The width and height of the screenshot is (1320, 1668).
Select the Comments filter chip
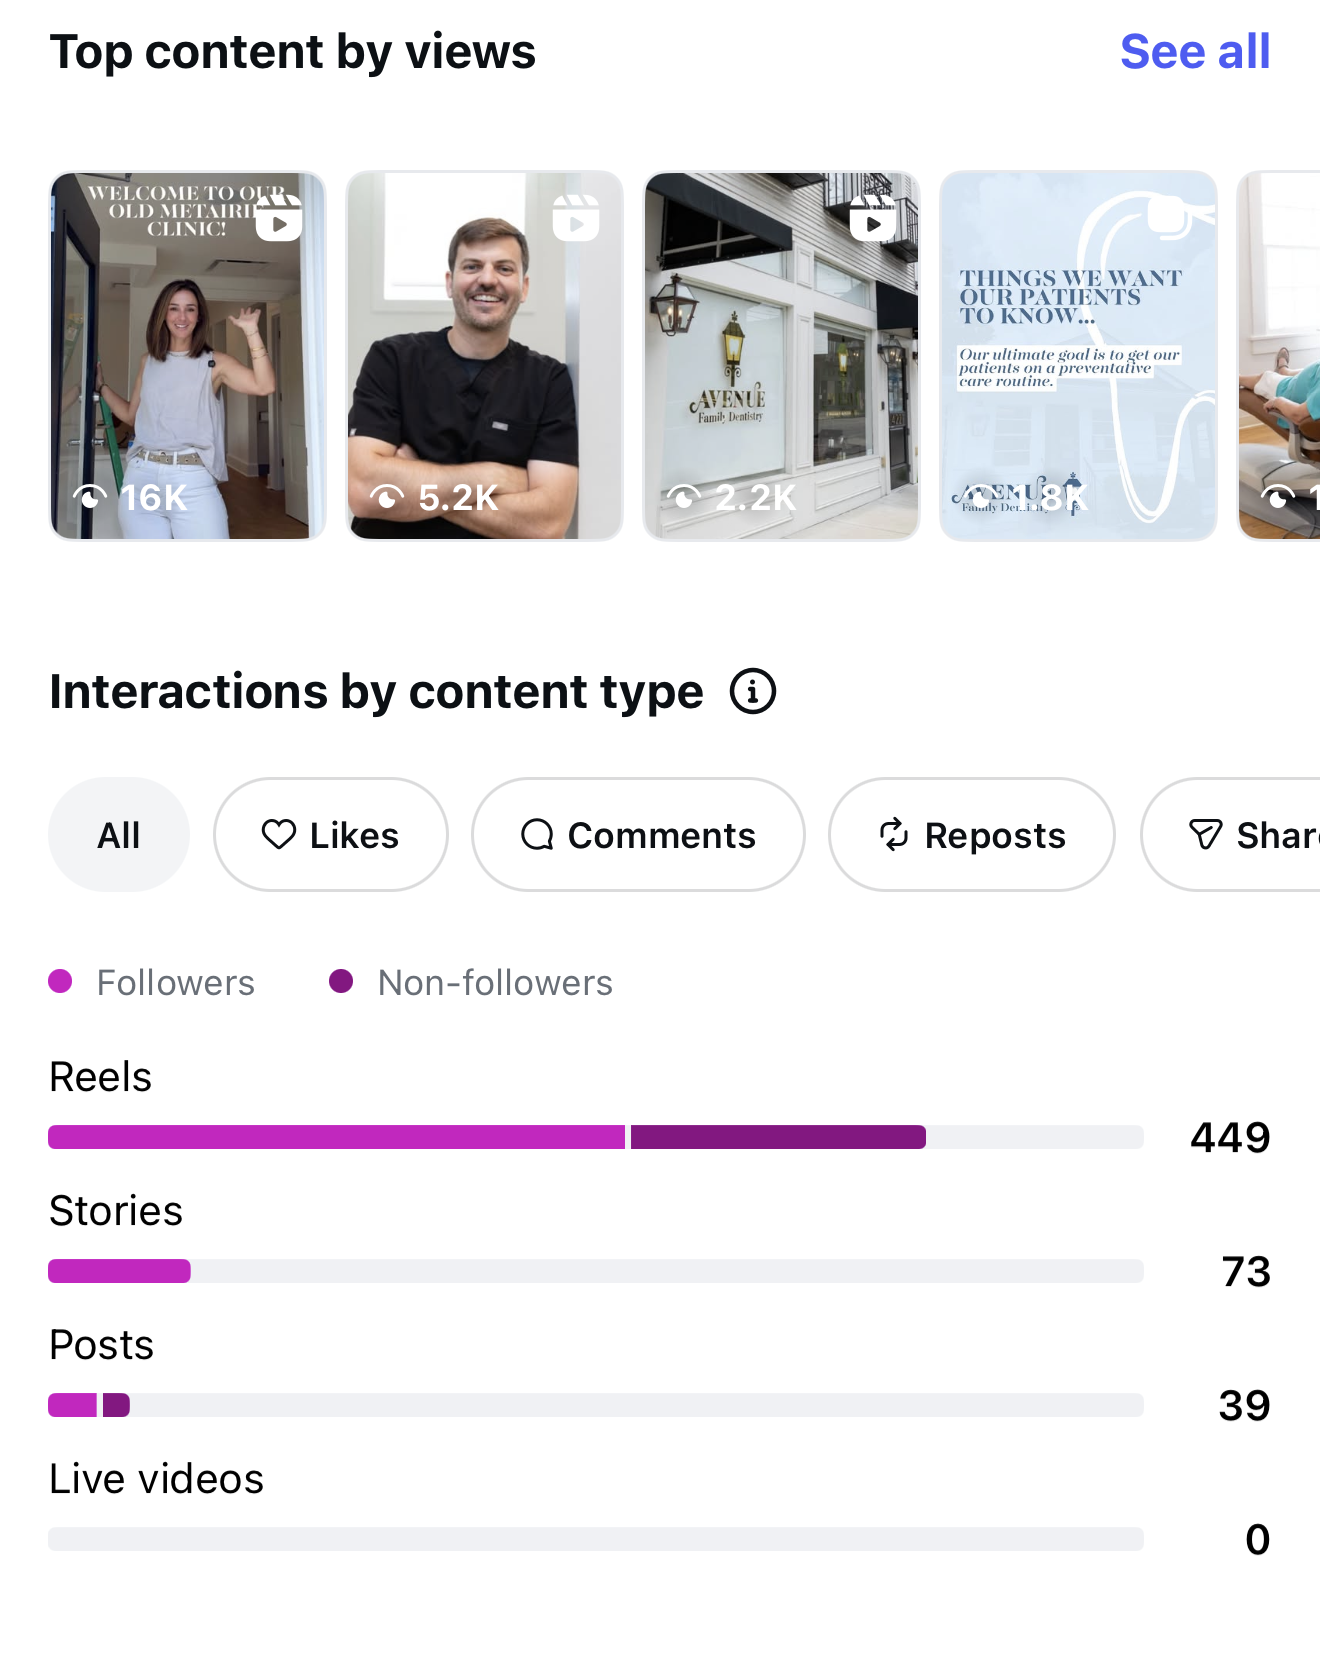pyautogui.click(x=638, y=834)
